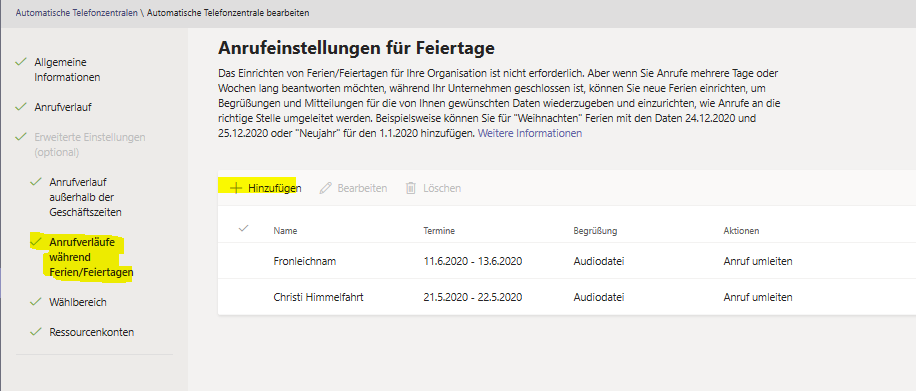Screen dimensions: 916x391
Task: Toggle select-all checkmark in the table header
Action: click(x=244, y=229)
